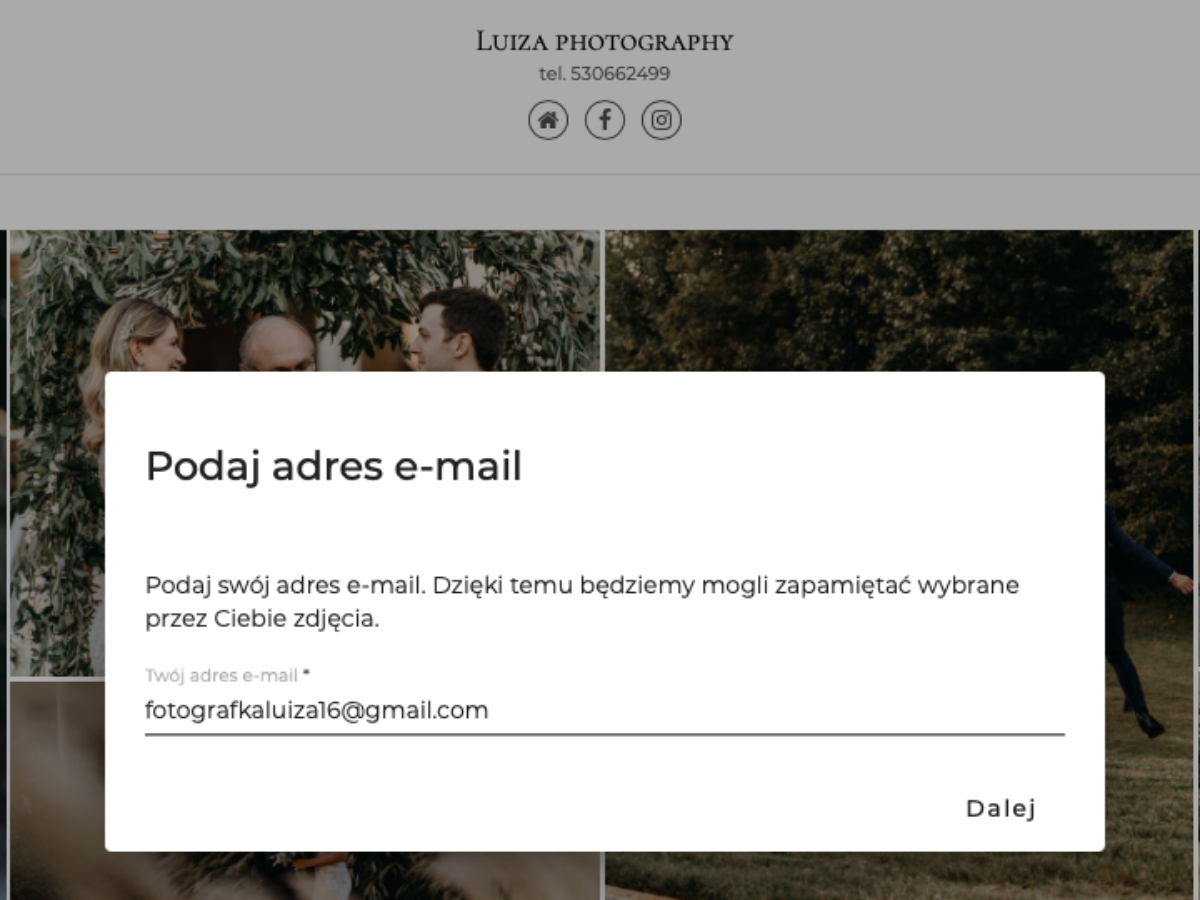Viewport: 1200px width, 900px height.
Task: Click the bald officiant in ceremony photo
Action: pos(277,344)
